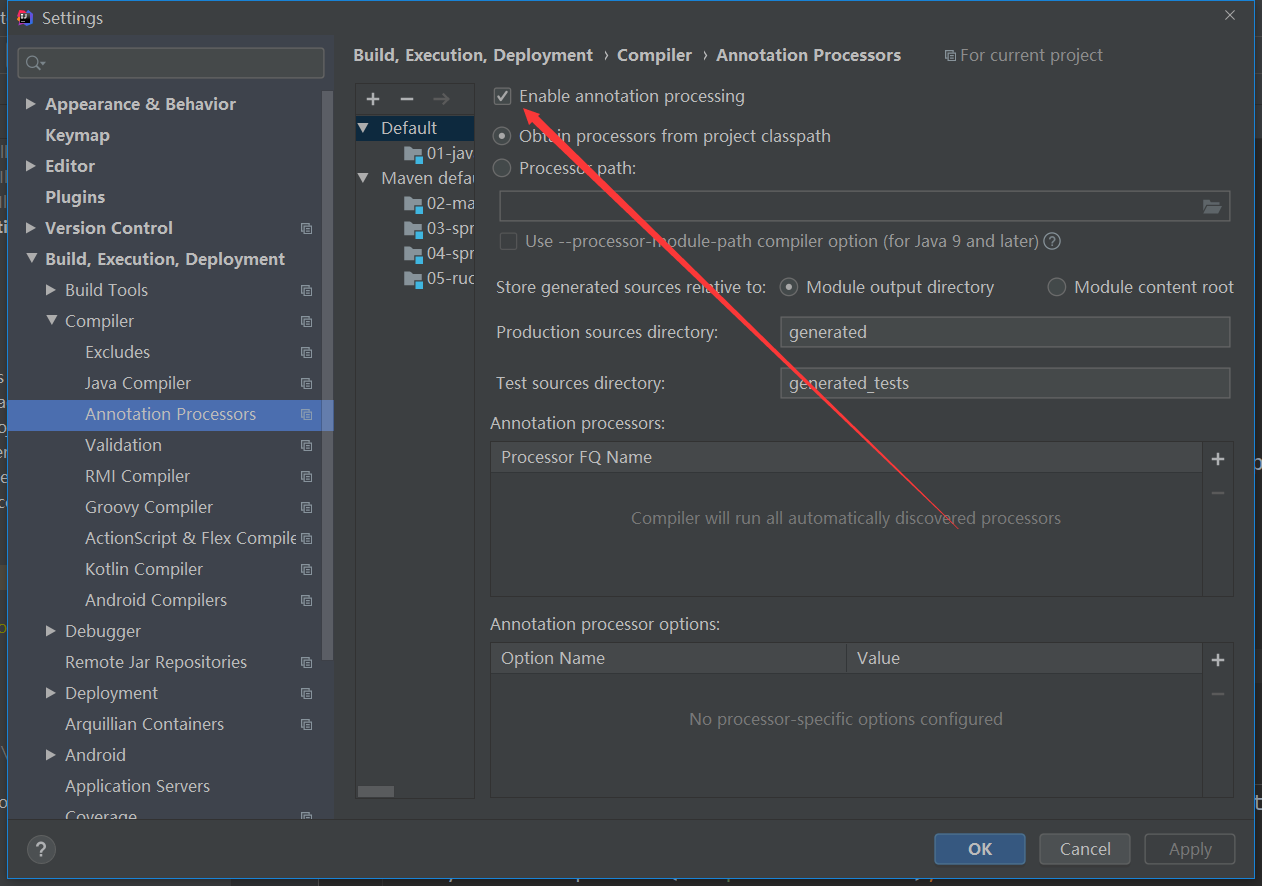Click project icon beside Remote Jar Repositories
This screenshot has height=886, width=1262.
pyautogui.click(x=306, y=663)
